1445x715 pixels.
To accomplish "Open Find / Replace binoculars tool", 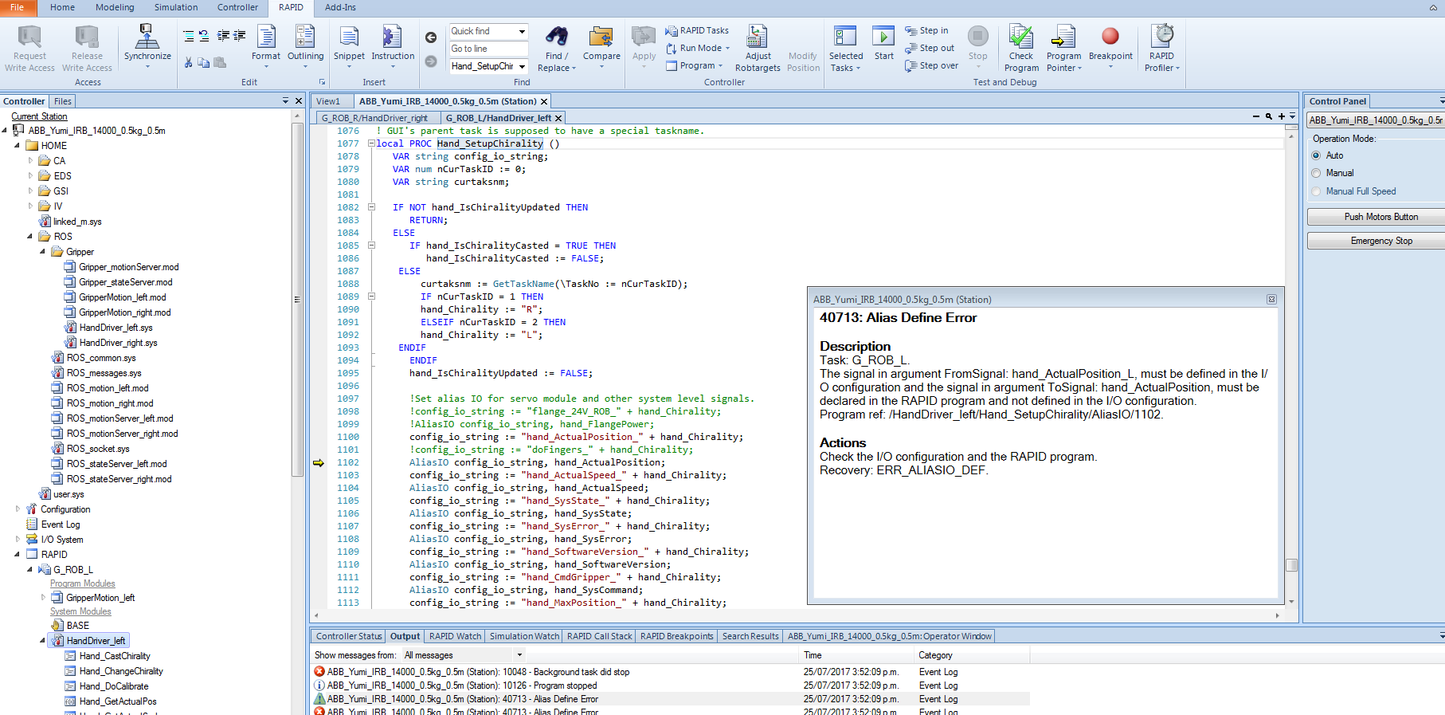I will (556, 48).
